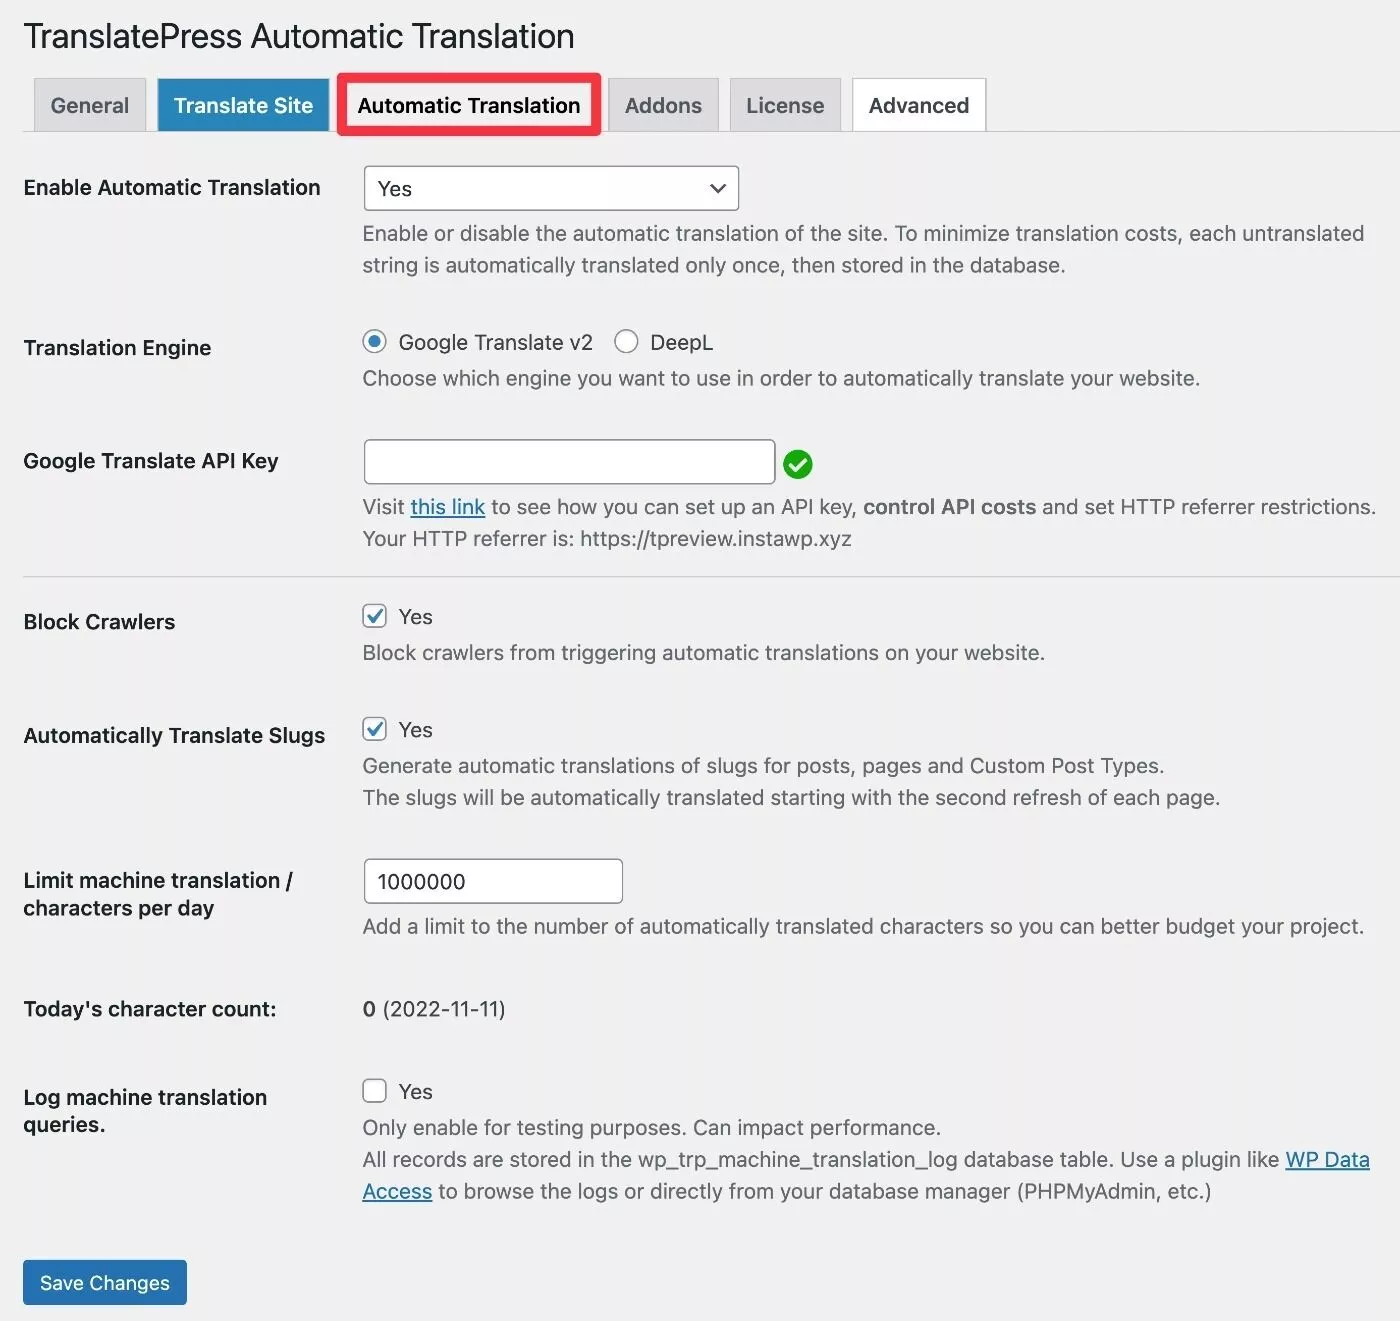Click the characters per day limit field
Viewport: 1400px width, 1321px height.
(493, 881)
